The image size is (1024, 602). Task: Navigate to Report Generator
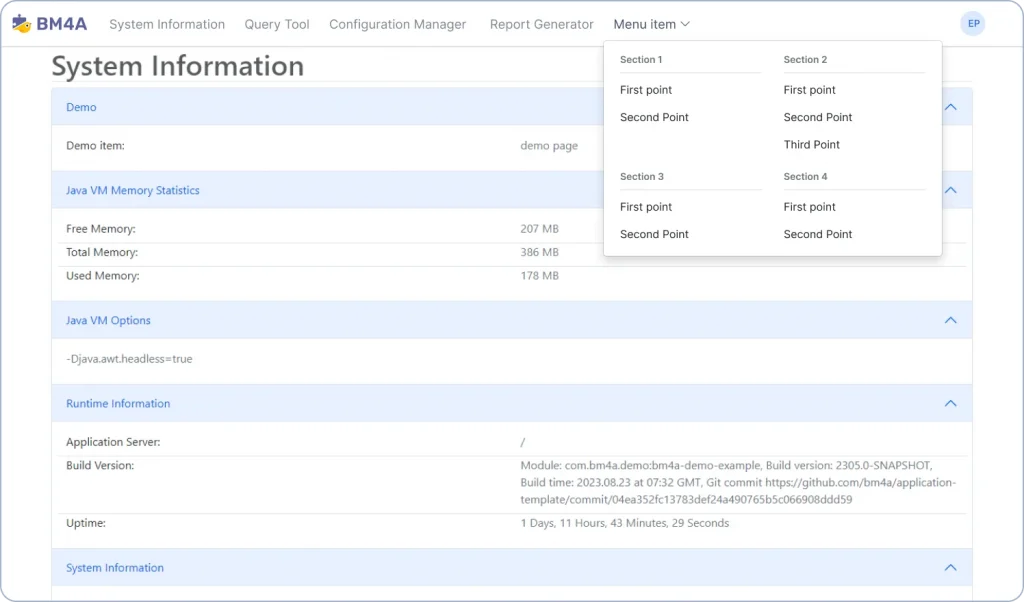click(541, 24)
